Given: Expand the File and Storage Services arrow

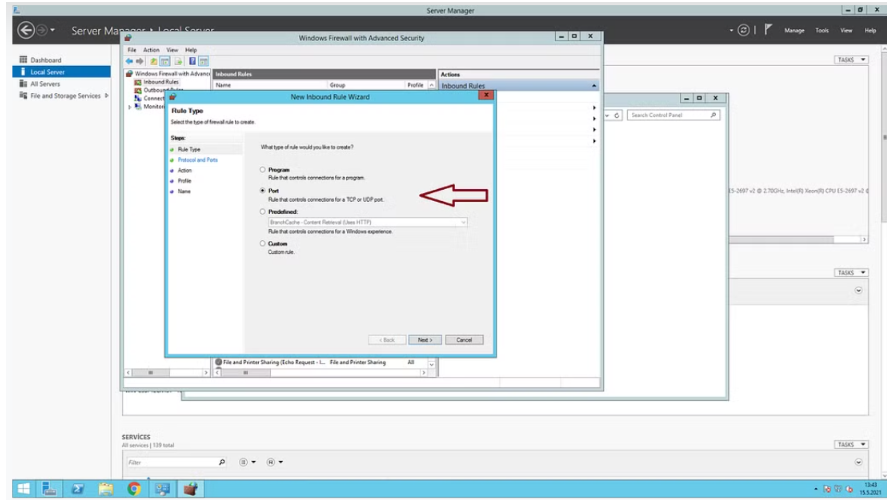Looking at the screenshot, I should coord(106,96).
